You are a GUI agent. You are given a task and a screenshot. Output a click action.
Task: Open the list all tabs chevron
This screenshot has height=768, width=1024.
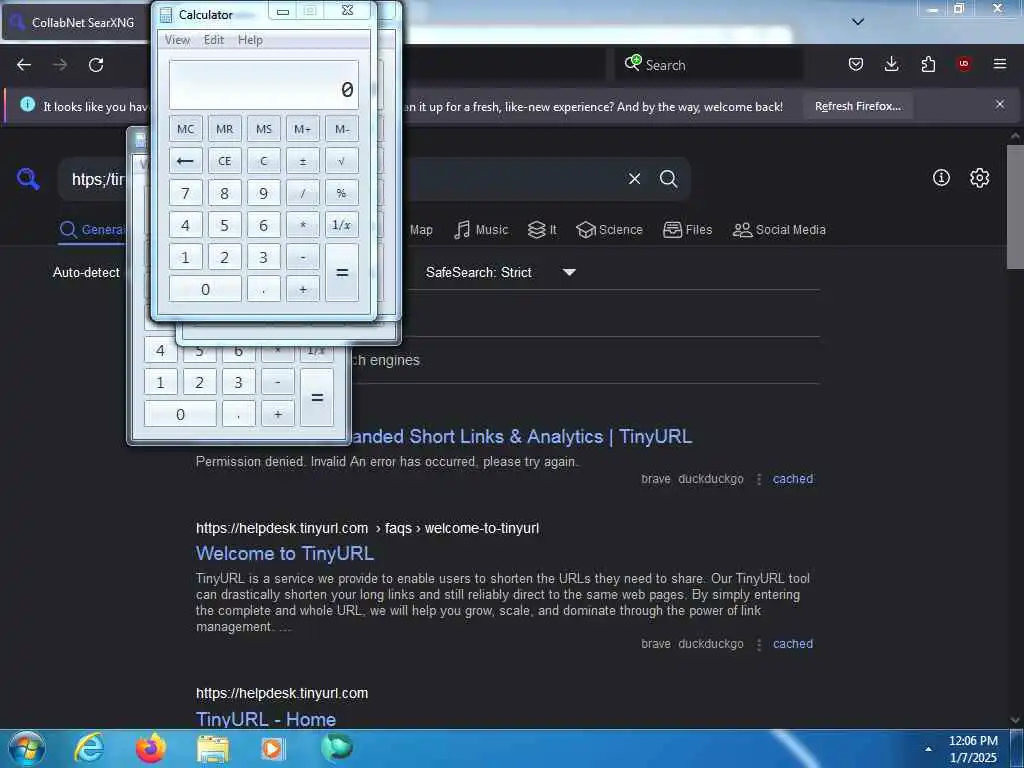(x=858, y=22)
